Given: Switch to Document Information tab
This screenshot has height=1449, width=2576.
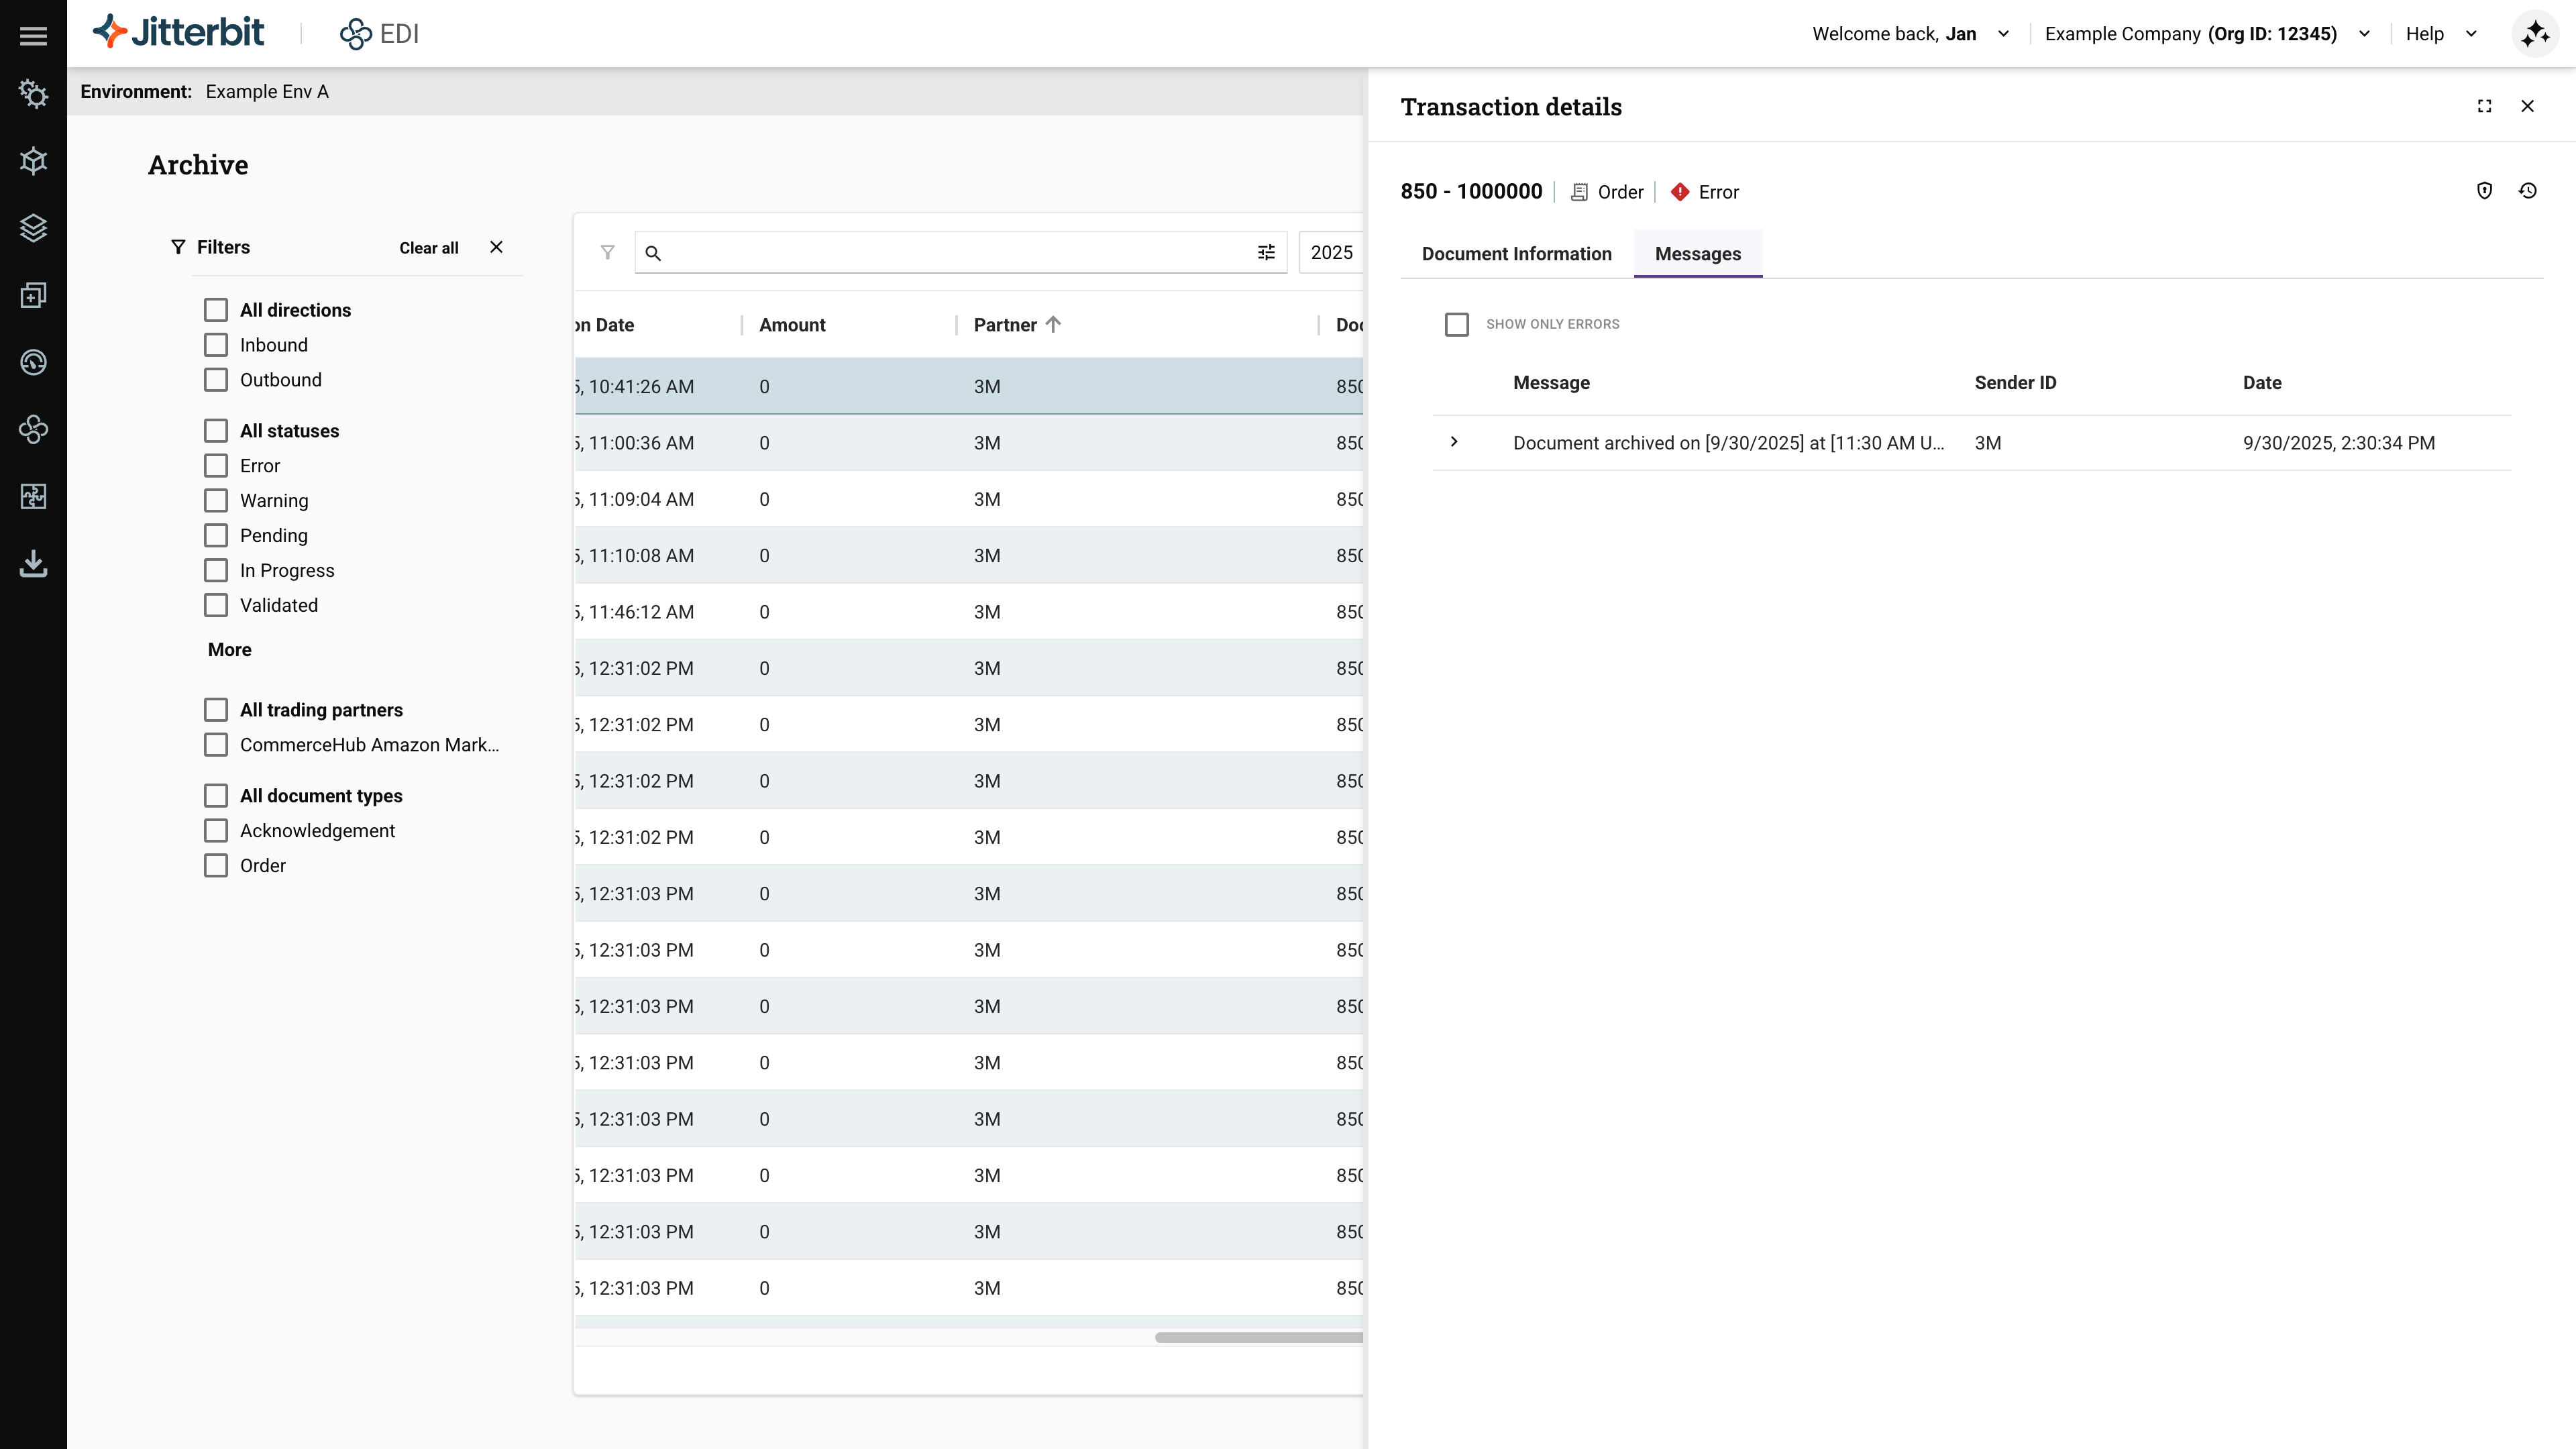Looking at the screenshot, I should [1516, 254].
